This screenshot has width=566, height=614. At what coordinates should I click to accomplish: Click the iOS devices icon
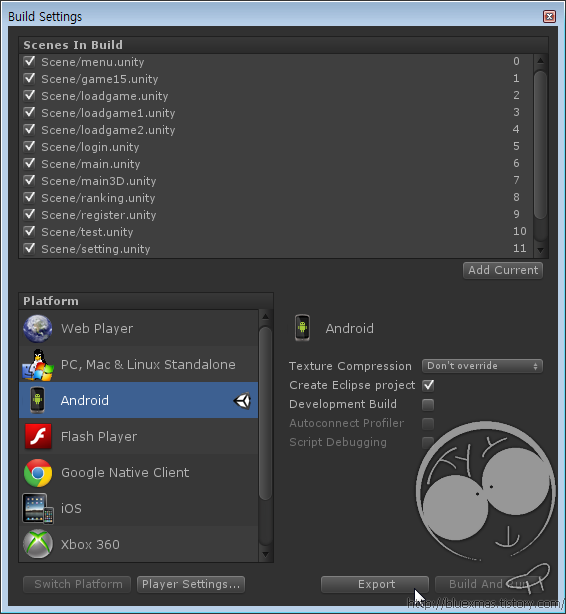coord(38,508)
